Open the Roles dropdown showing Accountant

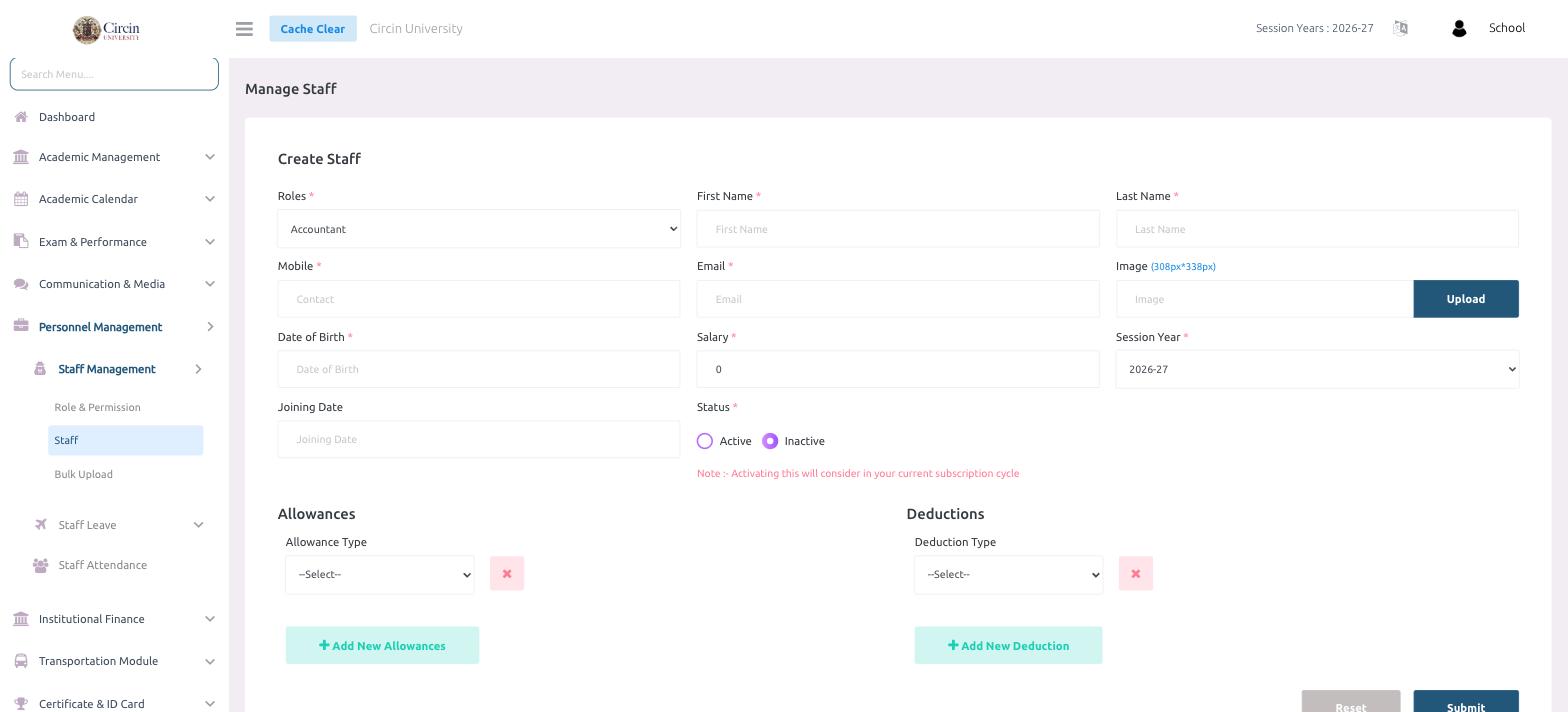[x=479, y=229]
